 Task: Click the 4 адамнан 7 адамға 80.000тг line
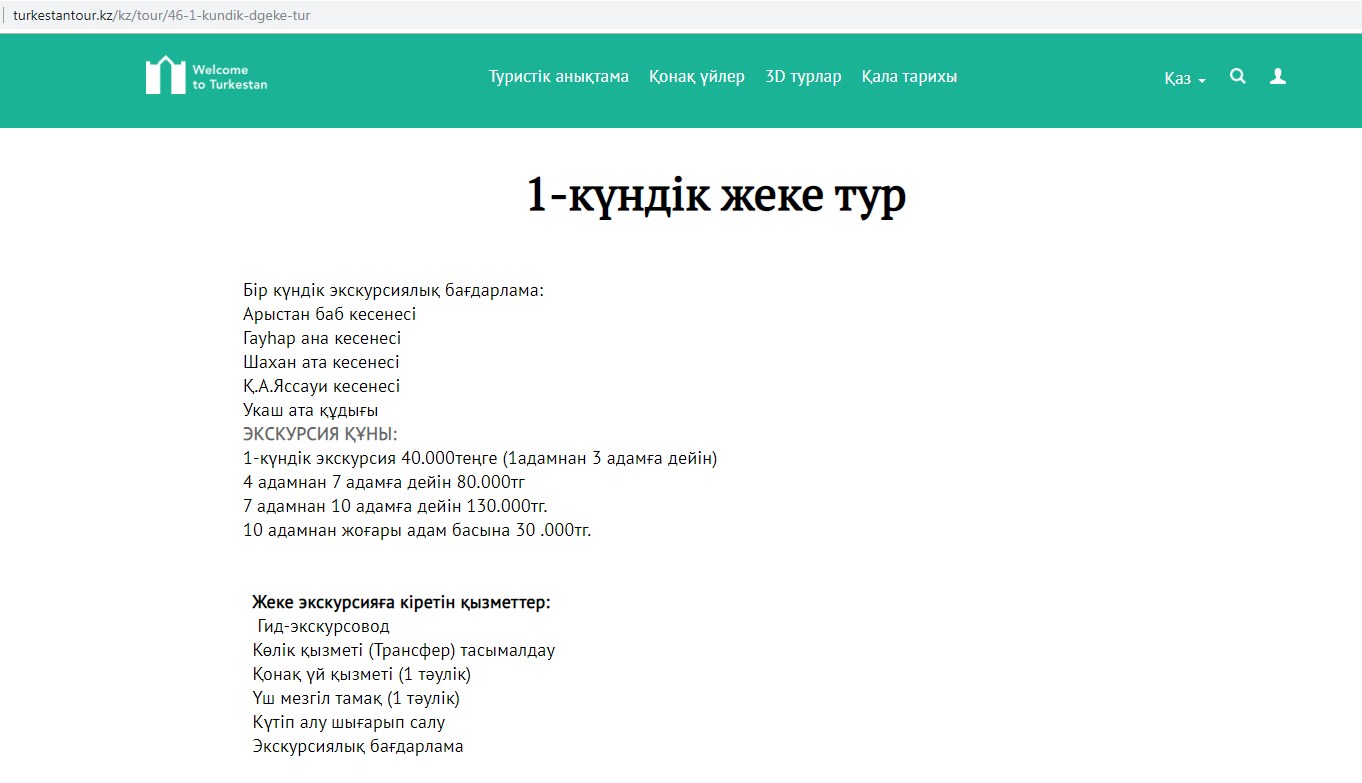384,482
